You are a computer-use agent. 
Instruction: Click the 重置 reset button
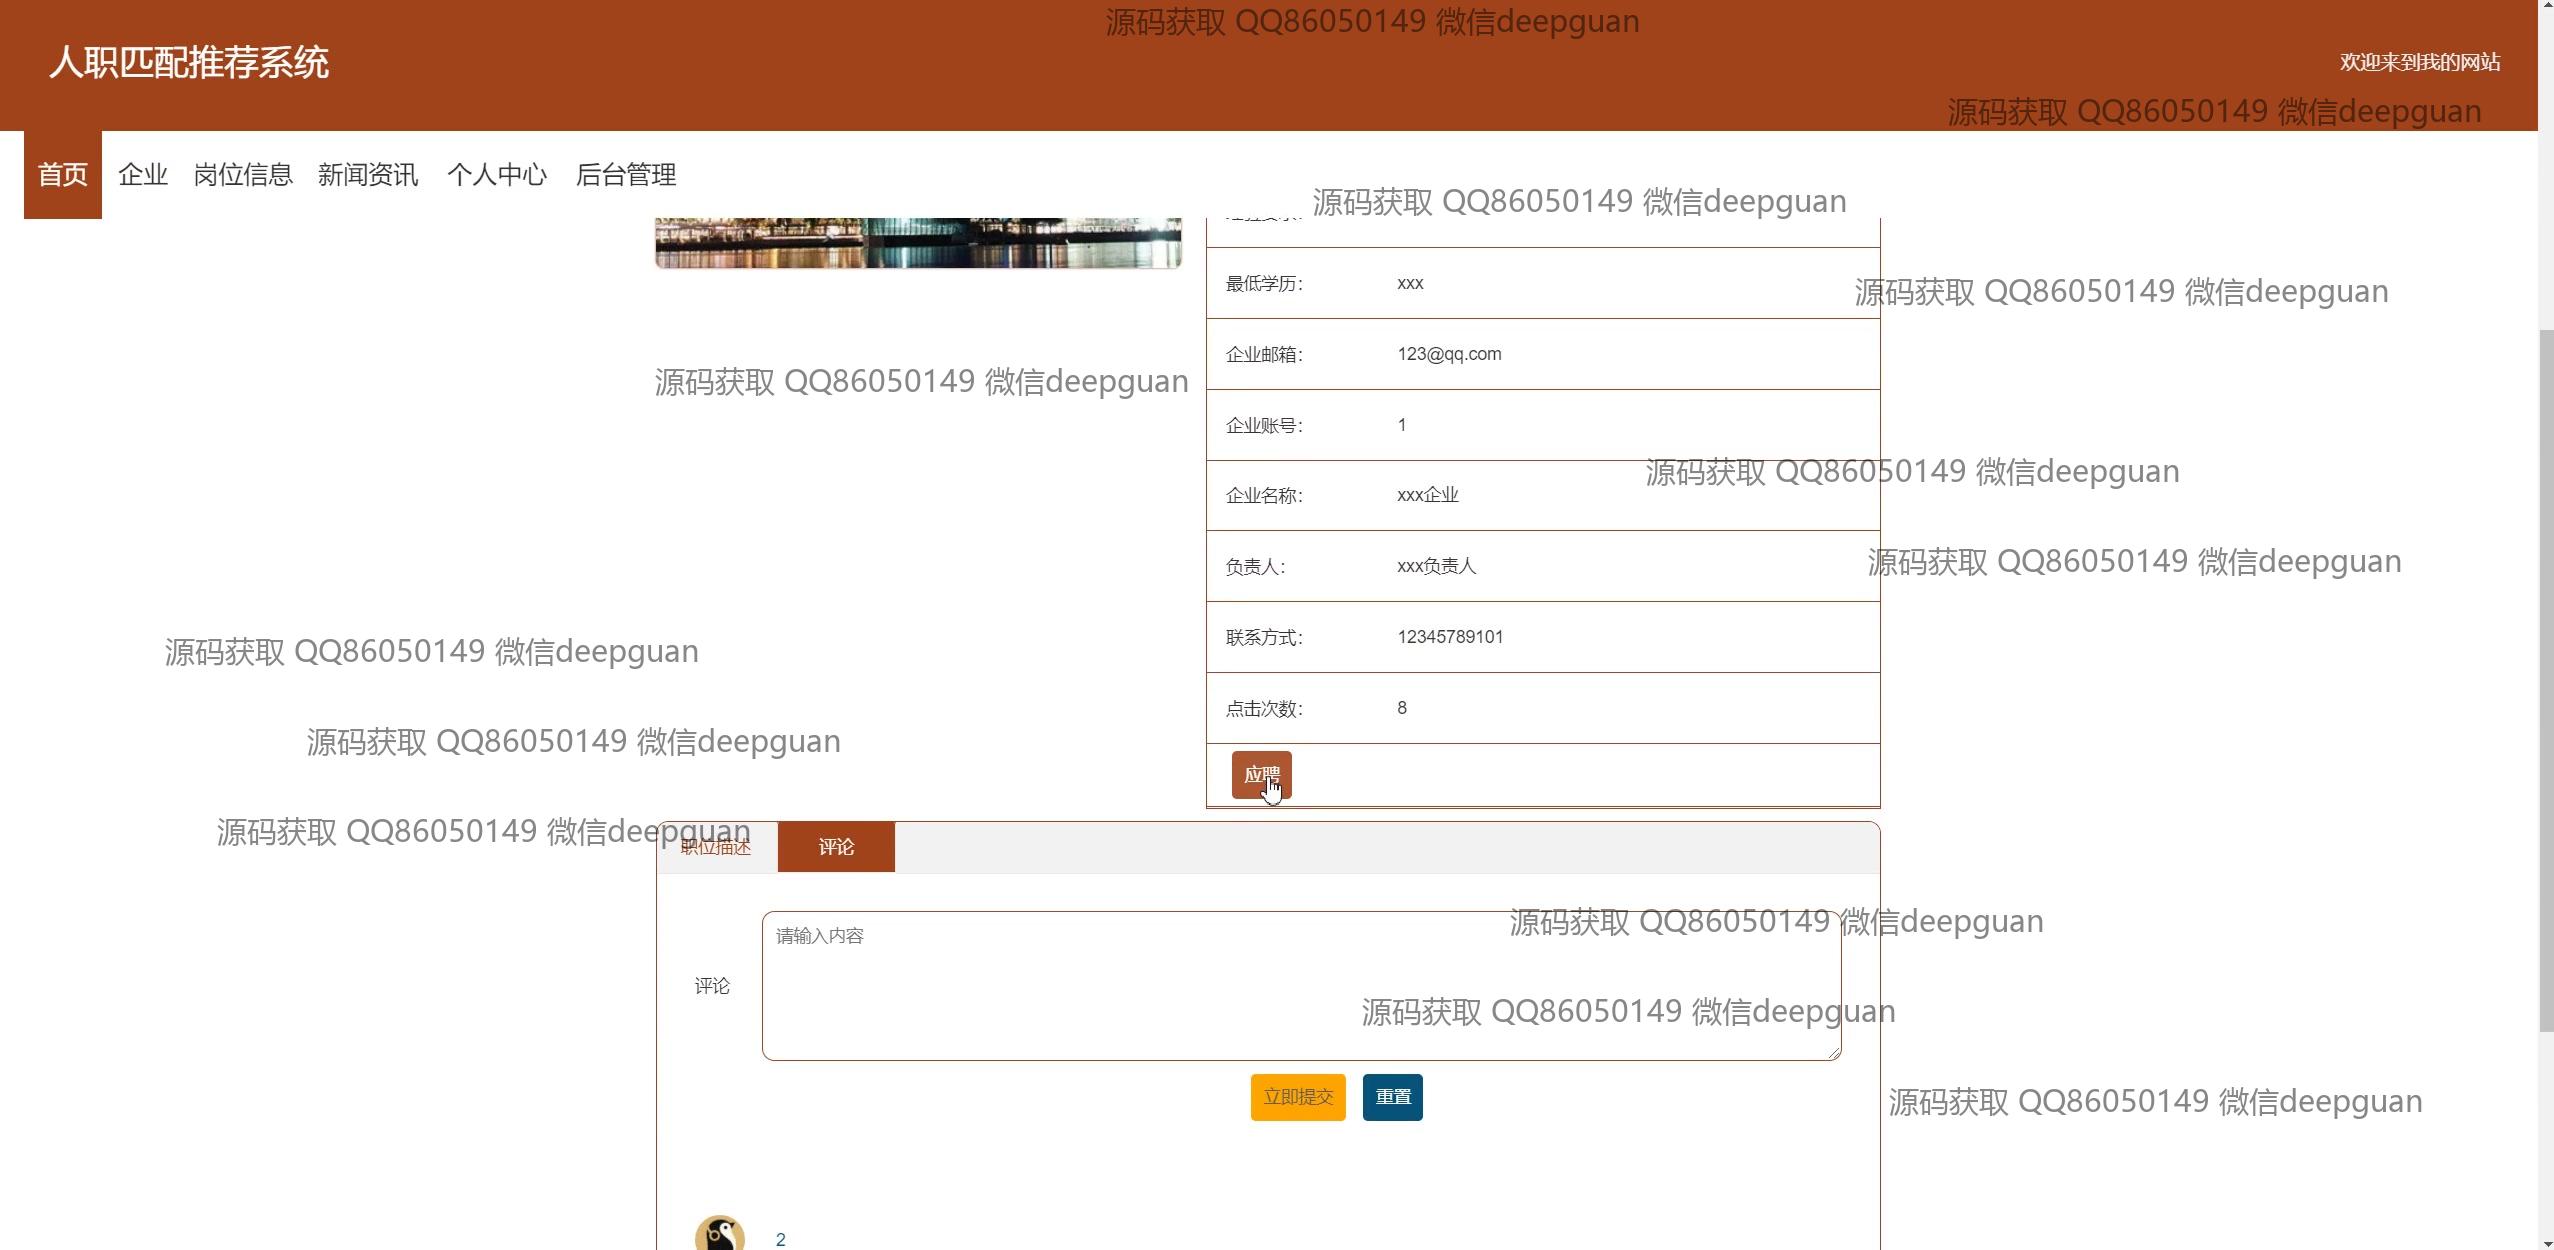(x=1392, y=1097)
